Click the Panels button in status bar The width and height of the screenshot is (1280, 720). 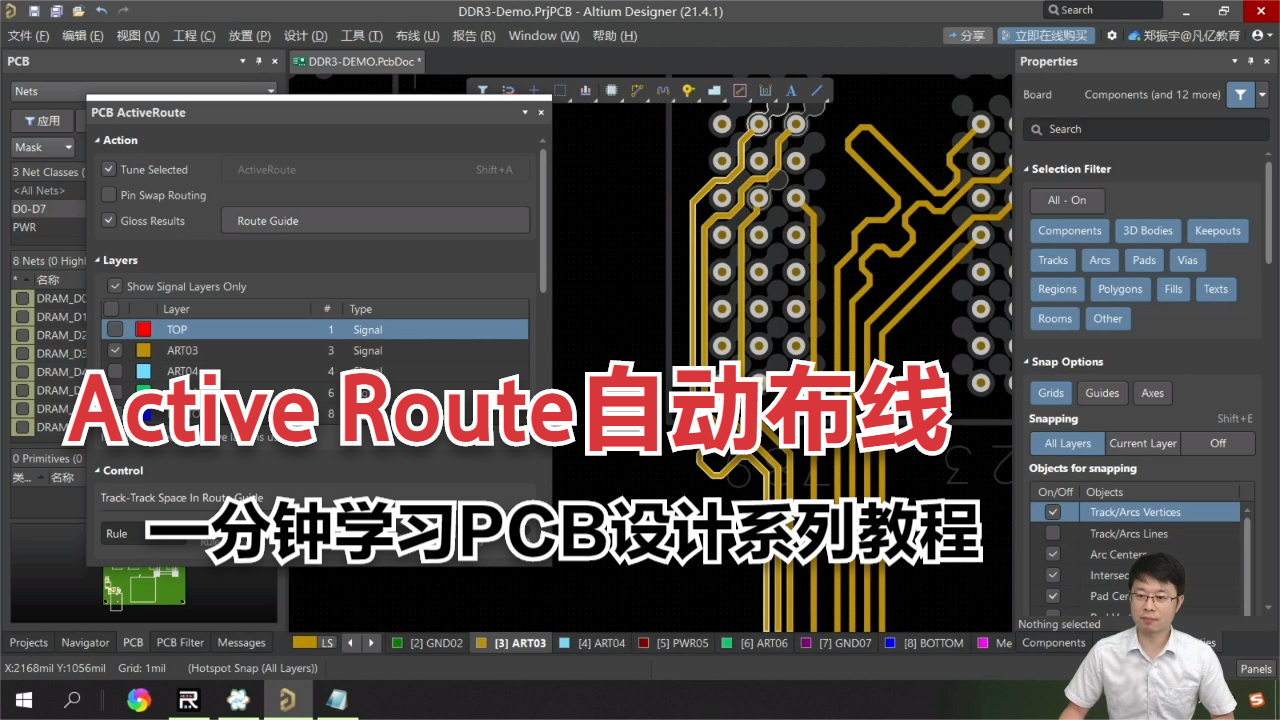pyautogui.click(x=1256, y=669)
